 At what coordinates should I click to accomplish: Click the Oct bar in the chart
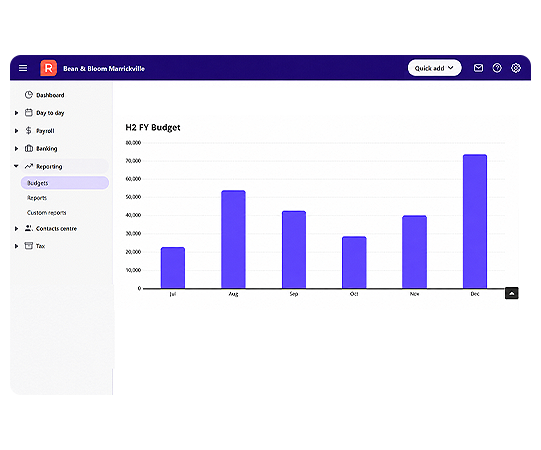pyautogui.click(x=354, y=263)
